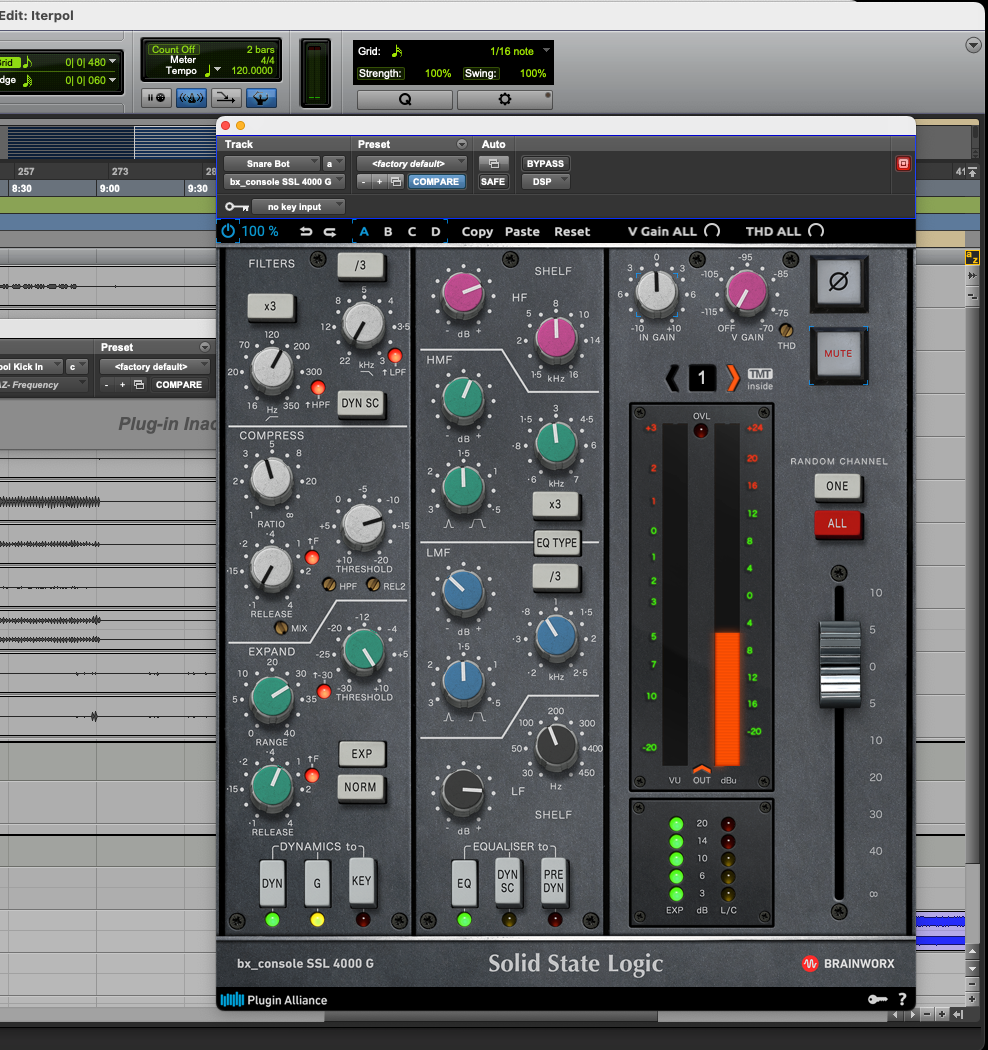Open the factory default preset dropdown in plugin
The height and width of the screenshot is (1050, 988).
pyautogui.click(x=411, y=163)
